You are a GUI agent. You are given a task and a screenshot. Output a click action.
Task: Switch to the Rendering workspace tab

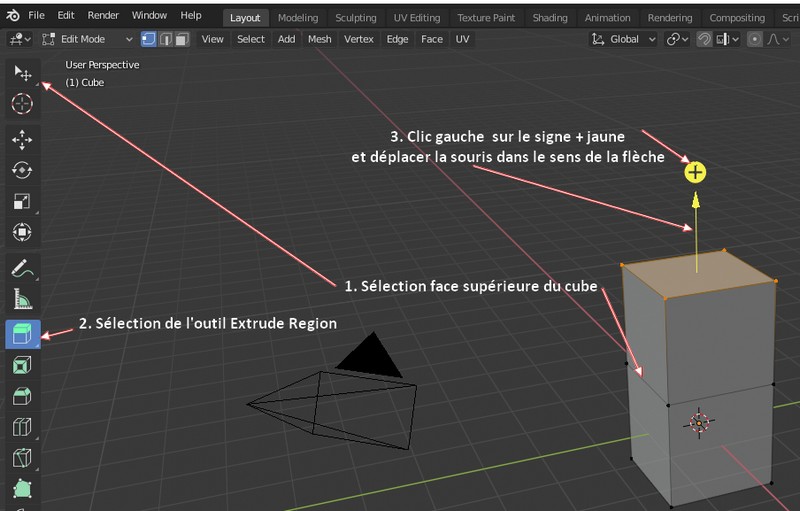pyautogui.click(x=670, y=18)
